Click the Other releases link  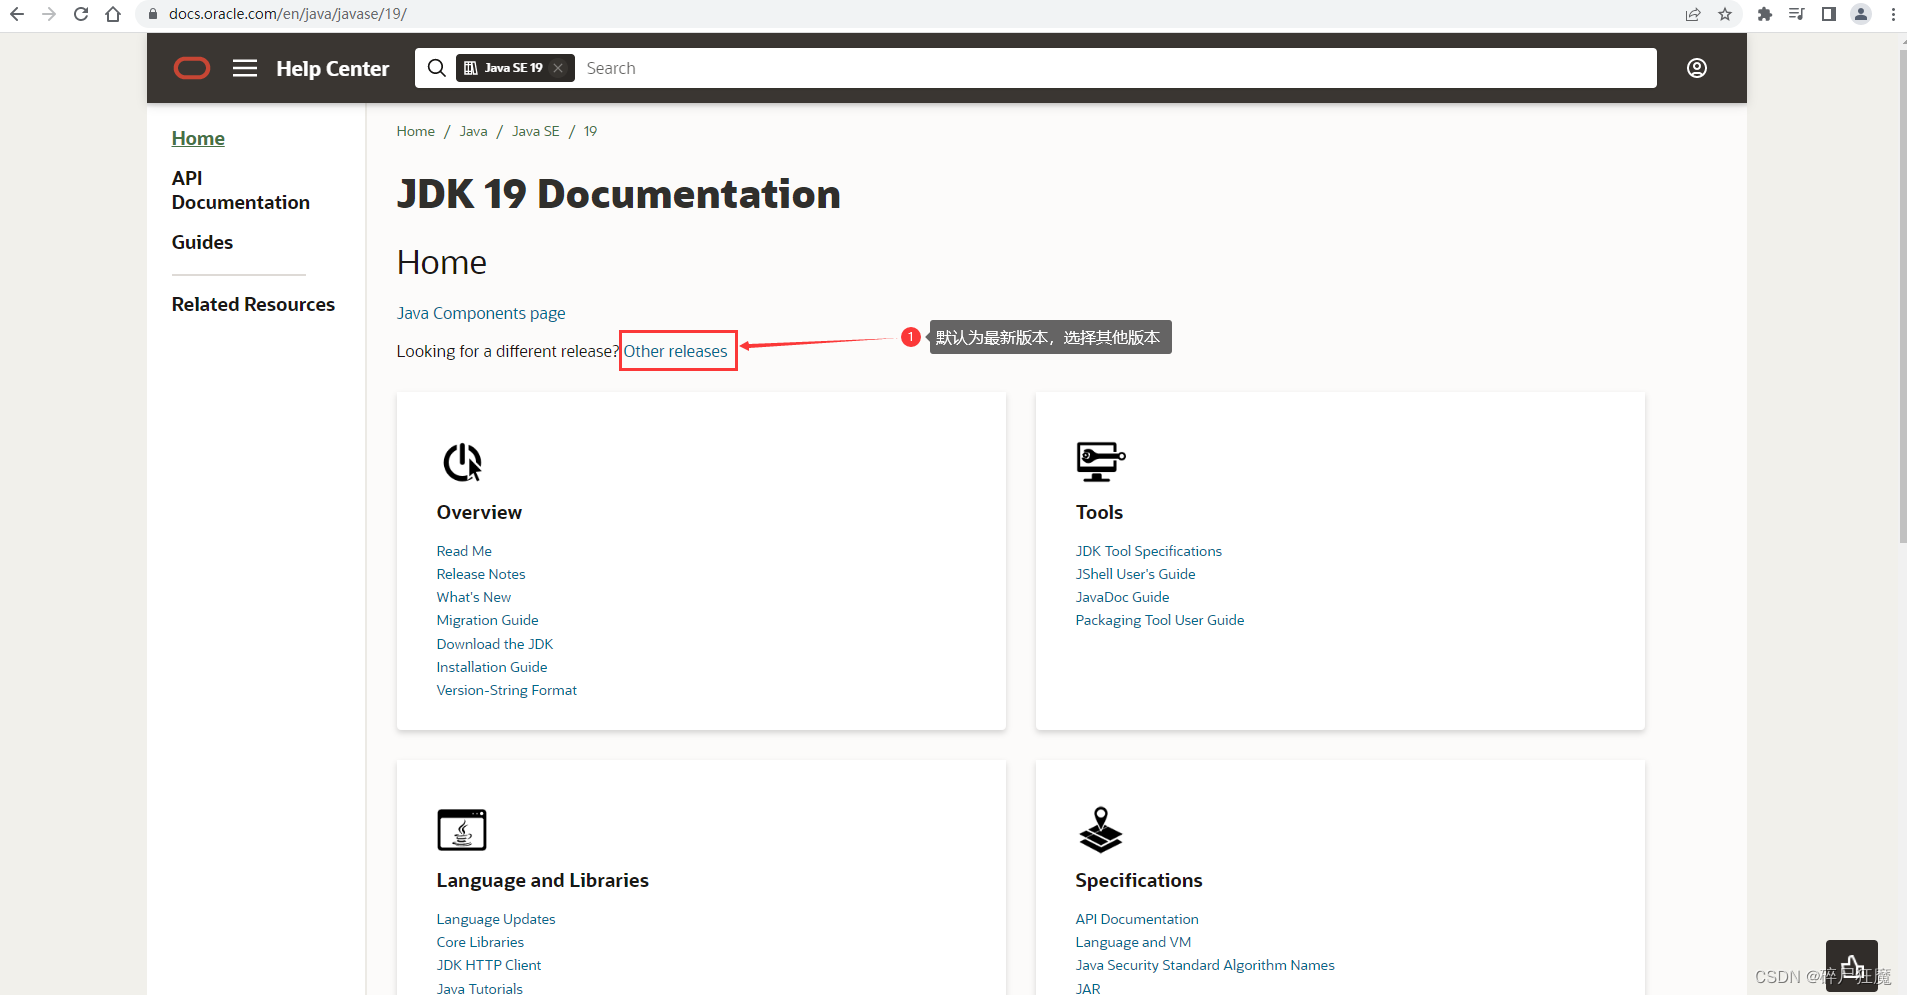tap(676, 351)
